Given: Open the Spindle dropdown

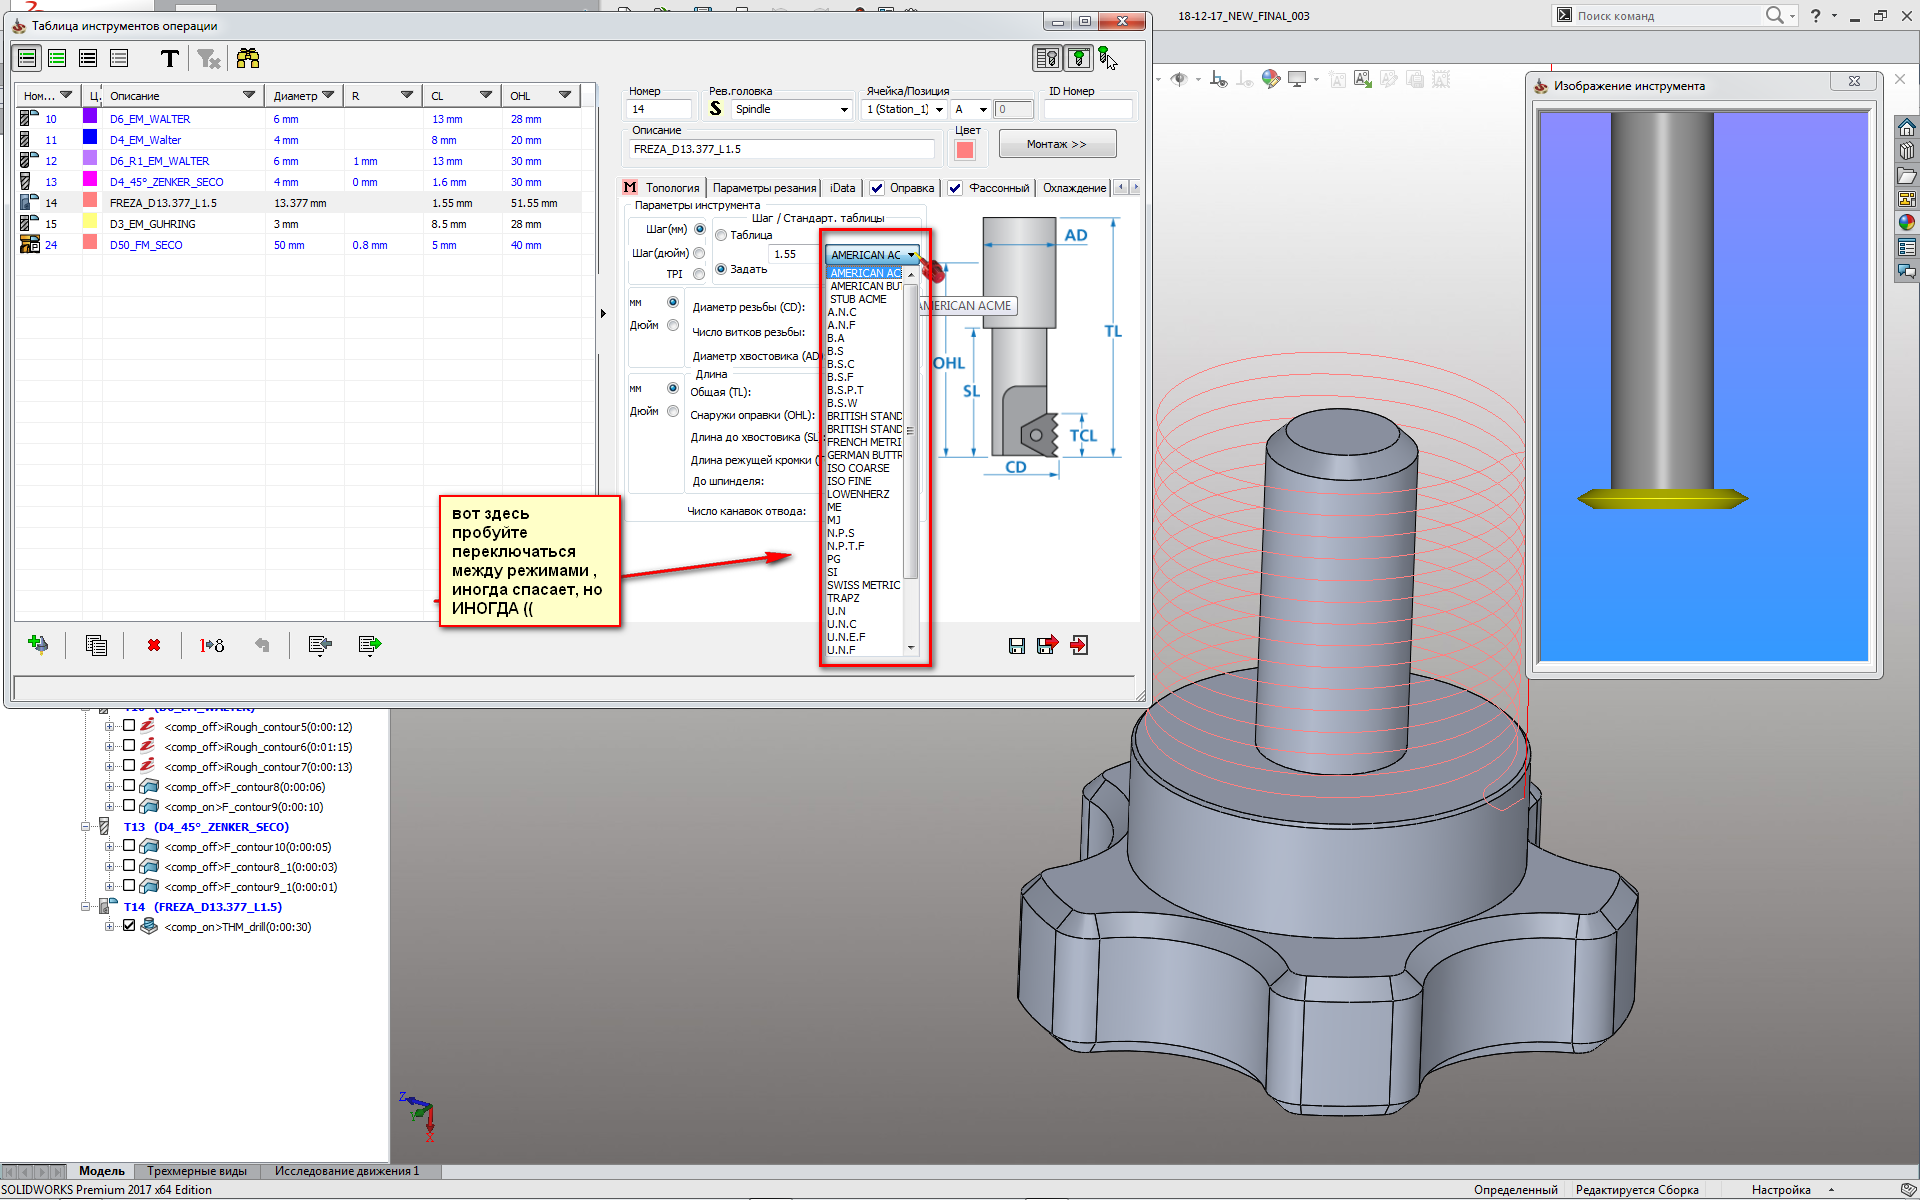Looking at the screenshot, I should pos(844,109).
